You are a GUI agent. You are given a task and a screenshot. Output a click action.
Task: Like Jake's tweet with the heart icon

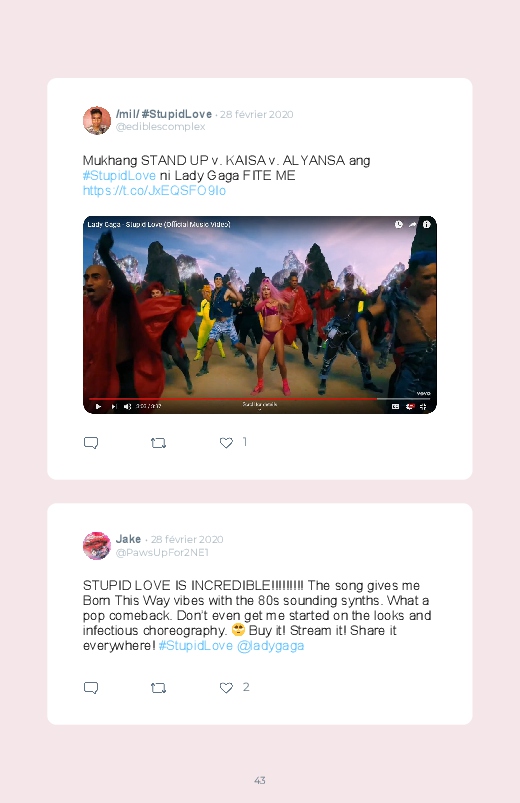point(226,687)
